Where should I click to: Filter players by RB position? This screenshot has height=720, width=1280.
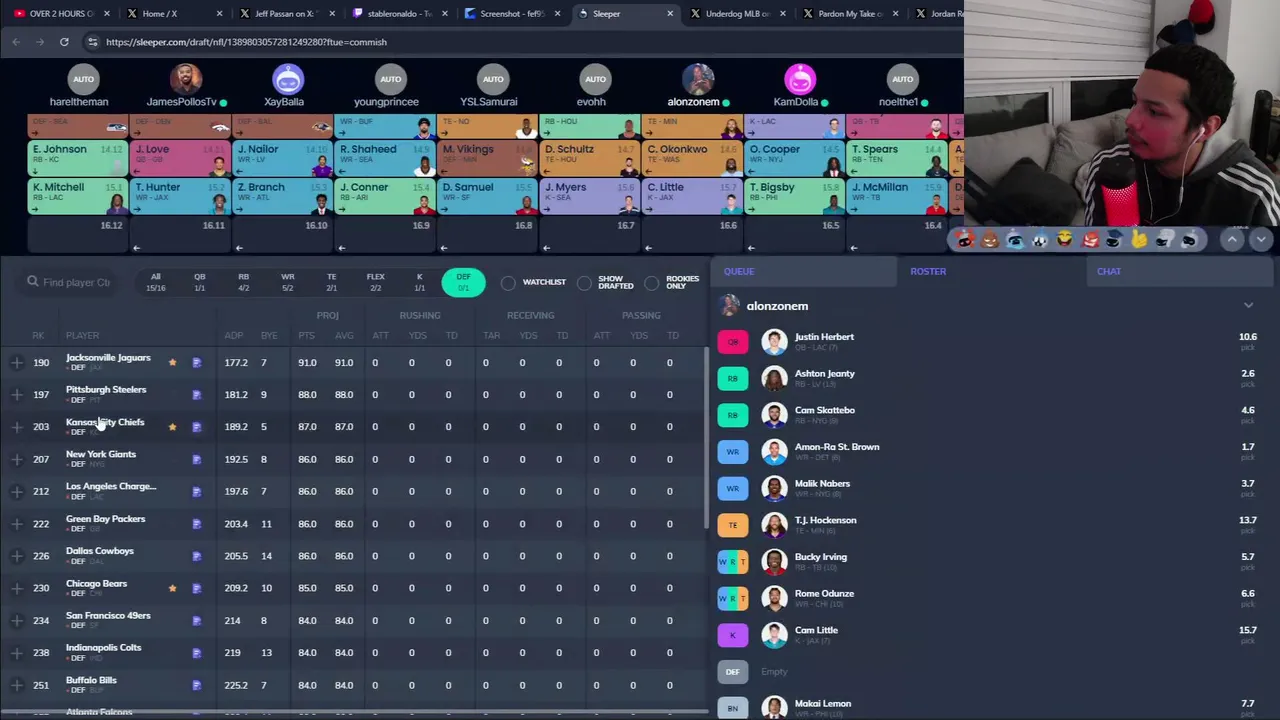click(x=243, y=282)
